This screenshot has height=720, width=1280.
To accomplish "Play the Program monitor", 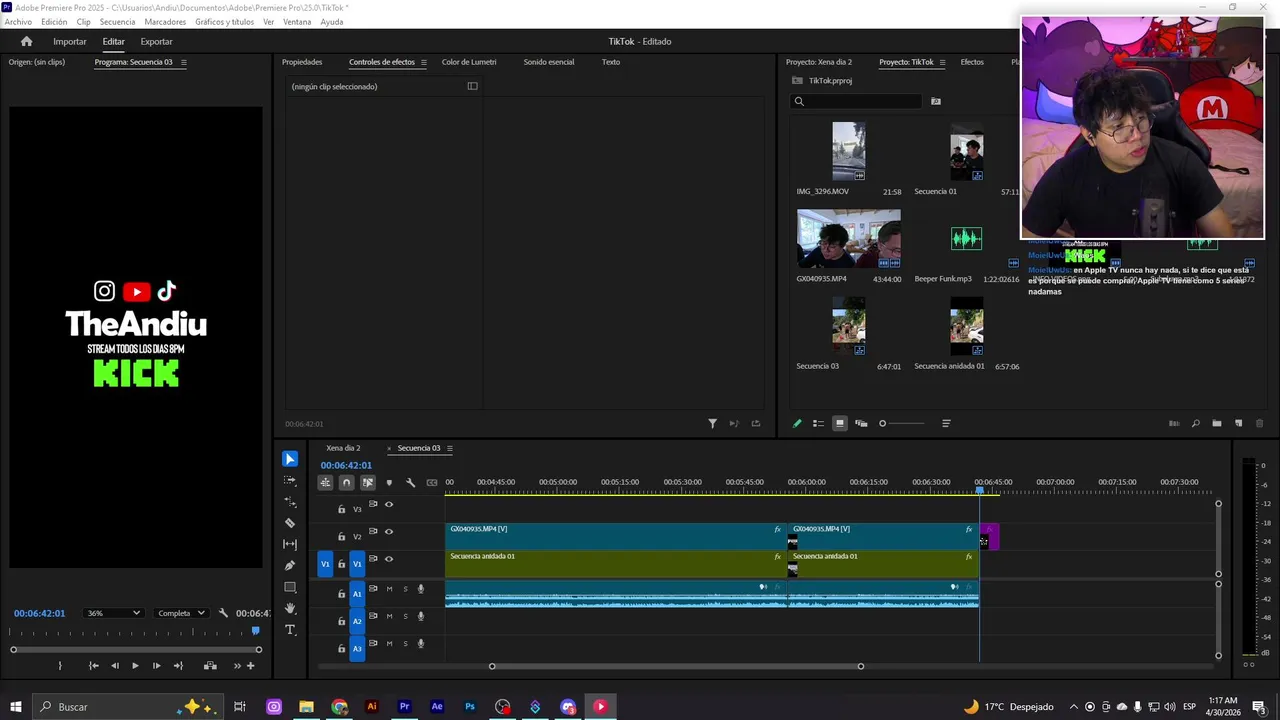I will tap(135, 666).
